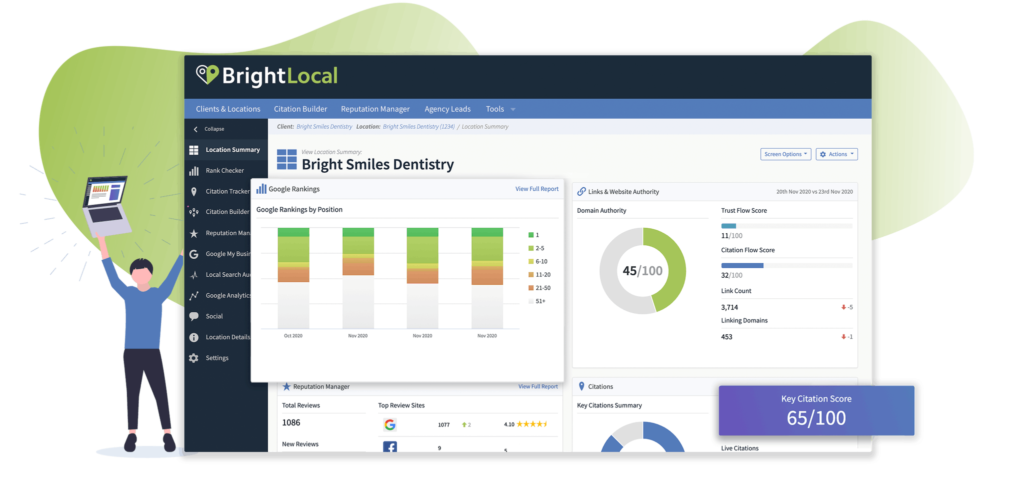
Task: Click the Citation Builder icon in sidebar
Action: point(193,212)
